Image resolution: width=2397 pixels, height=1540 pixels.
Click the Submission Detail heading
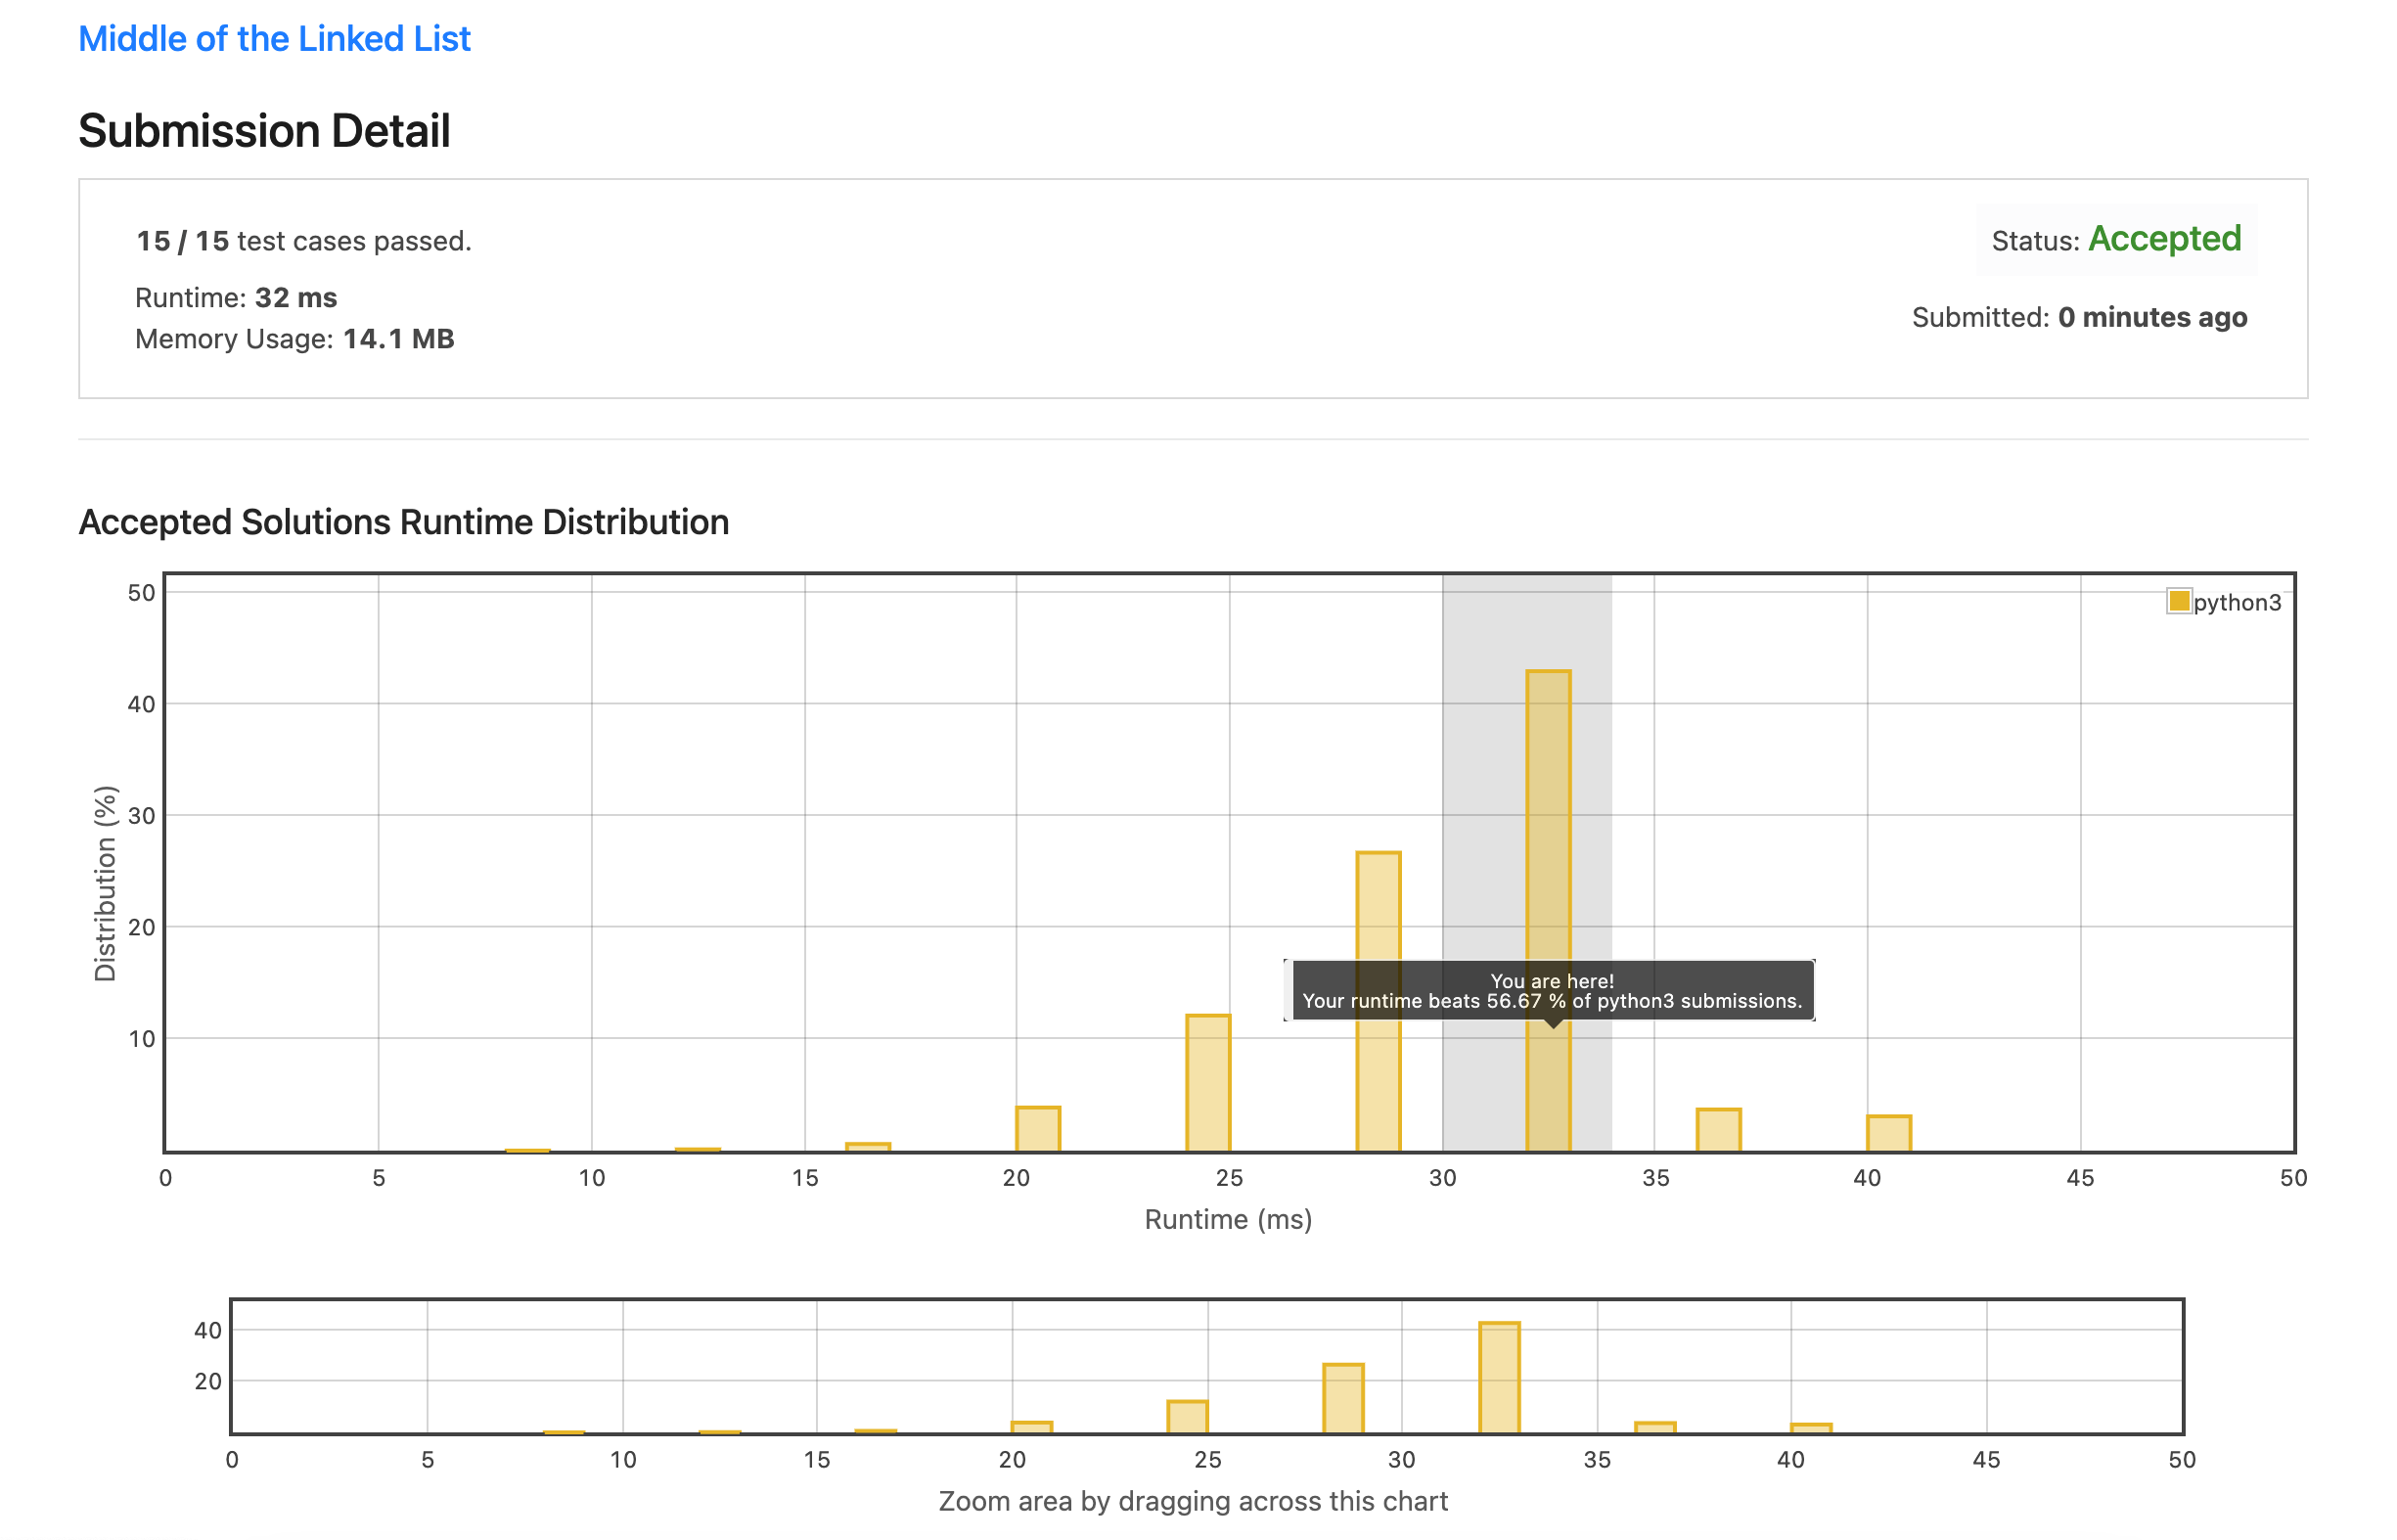coord(264,131)
